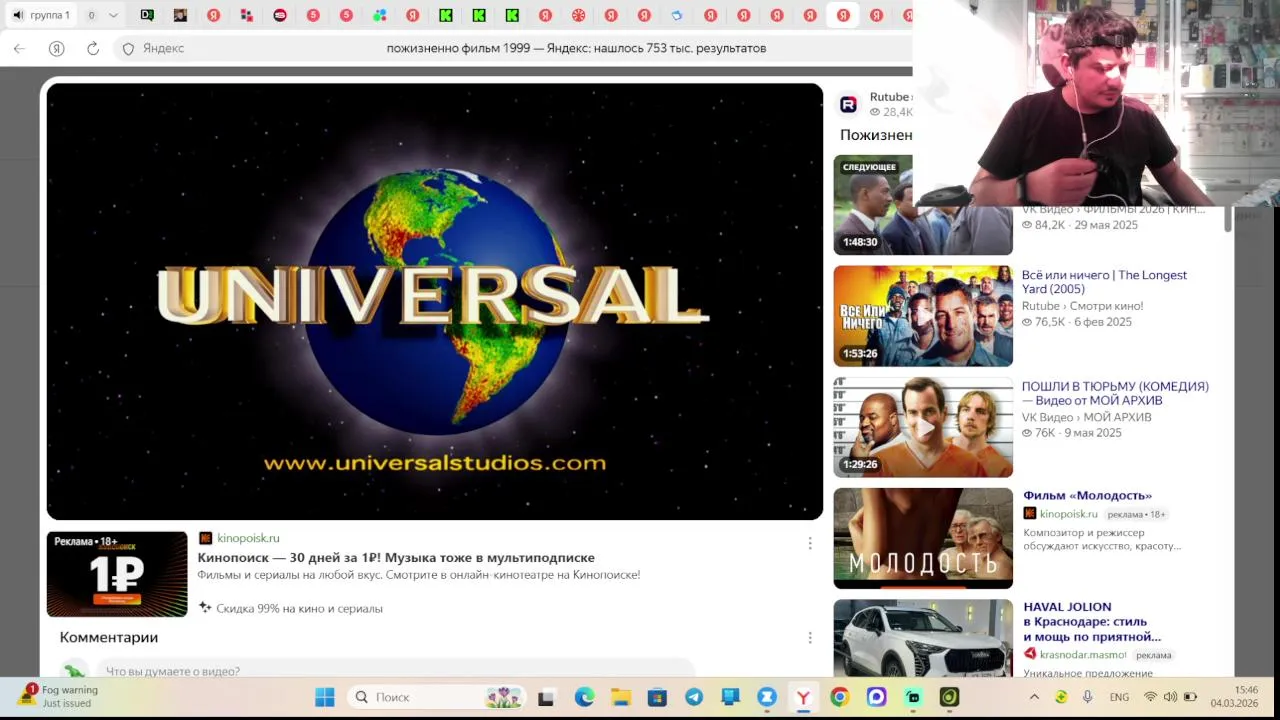Open Wi-Fi network tray icon
Image resolution: width=1280 pixels, height=720 pixels.
tap(1151, 697)
